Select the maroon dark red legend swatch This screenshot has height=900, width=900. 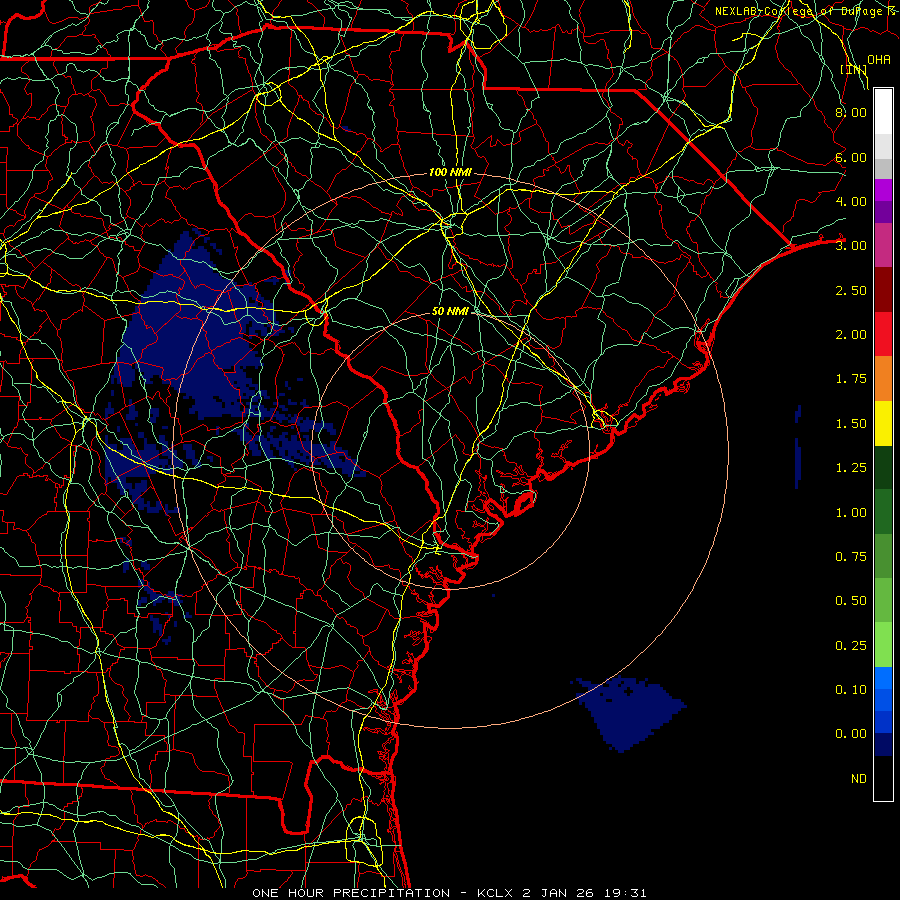(883, 290)
